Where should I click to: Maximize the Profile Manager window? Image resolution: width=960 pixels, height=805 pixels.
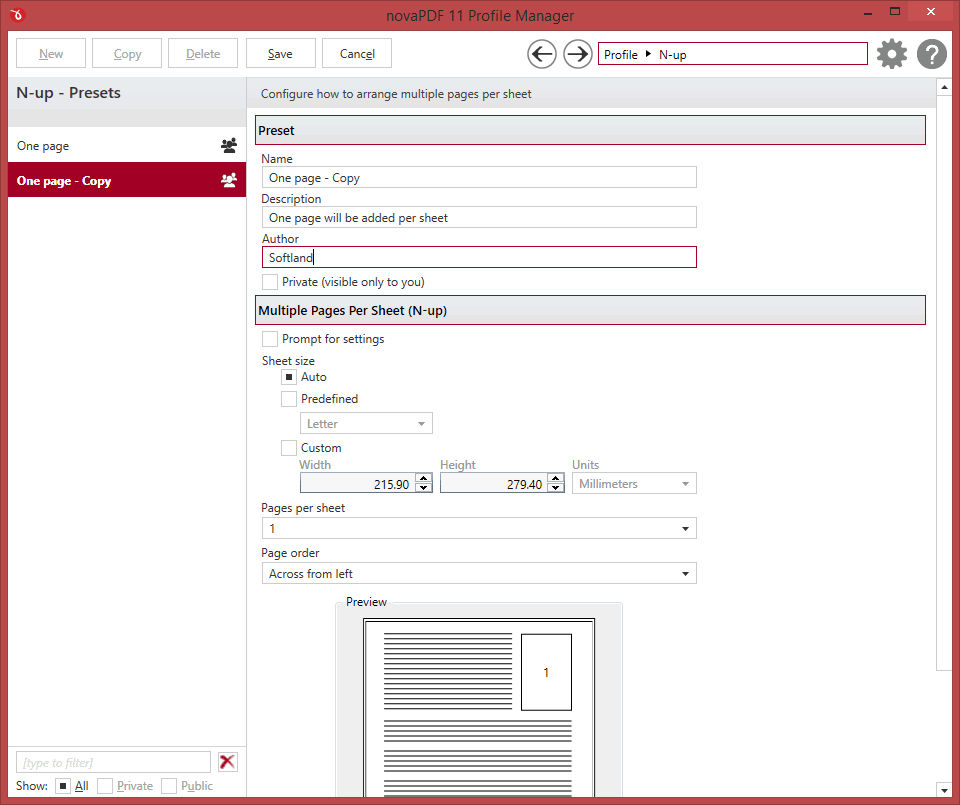click(x=894, y=12)
